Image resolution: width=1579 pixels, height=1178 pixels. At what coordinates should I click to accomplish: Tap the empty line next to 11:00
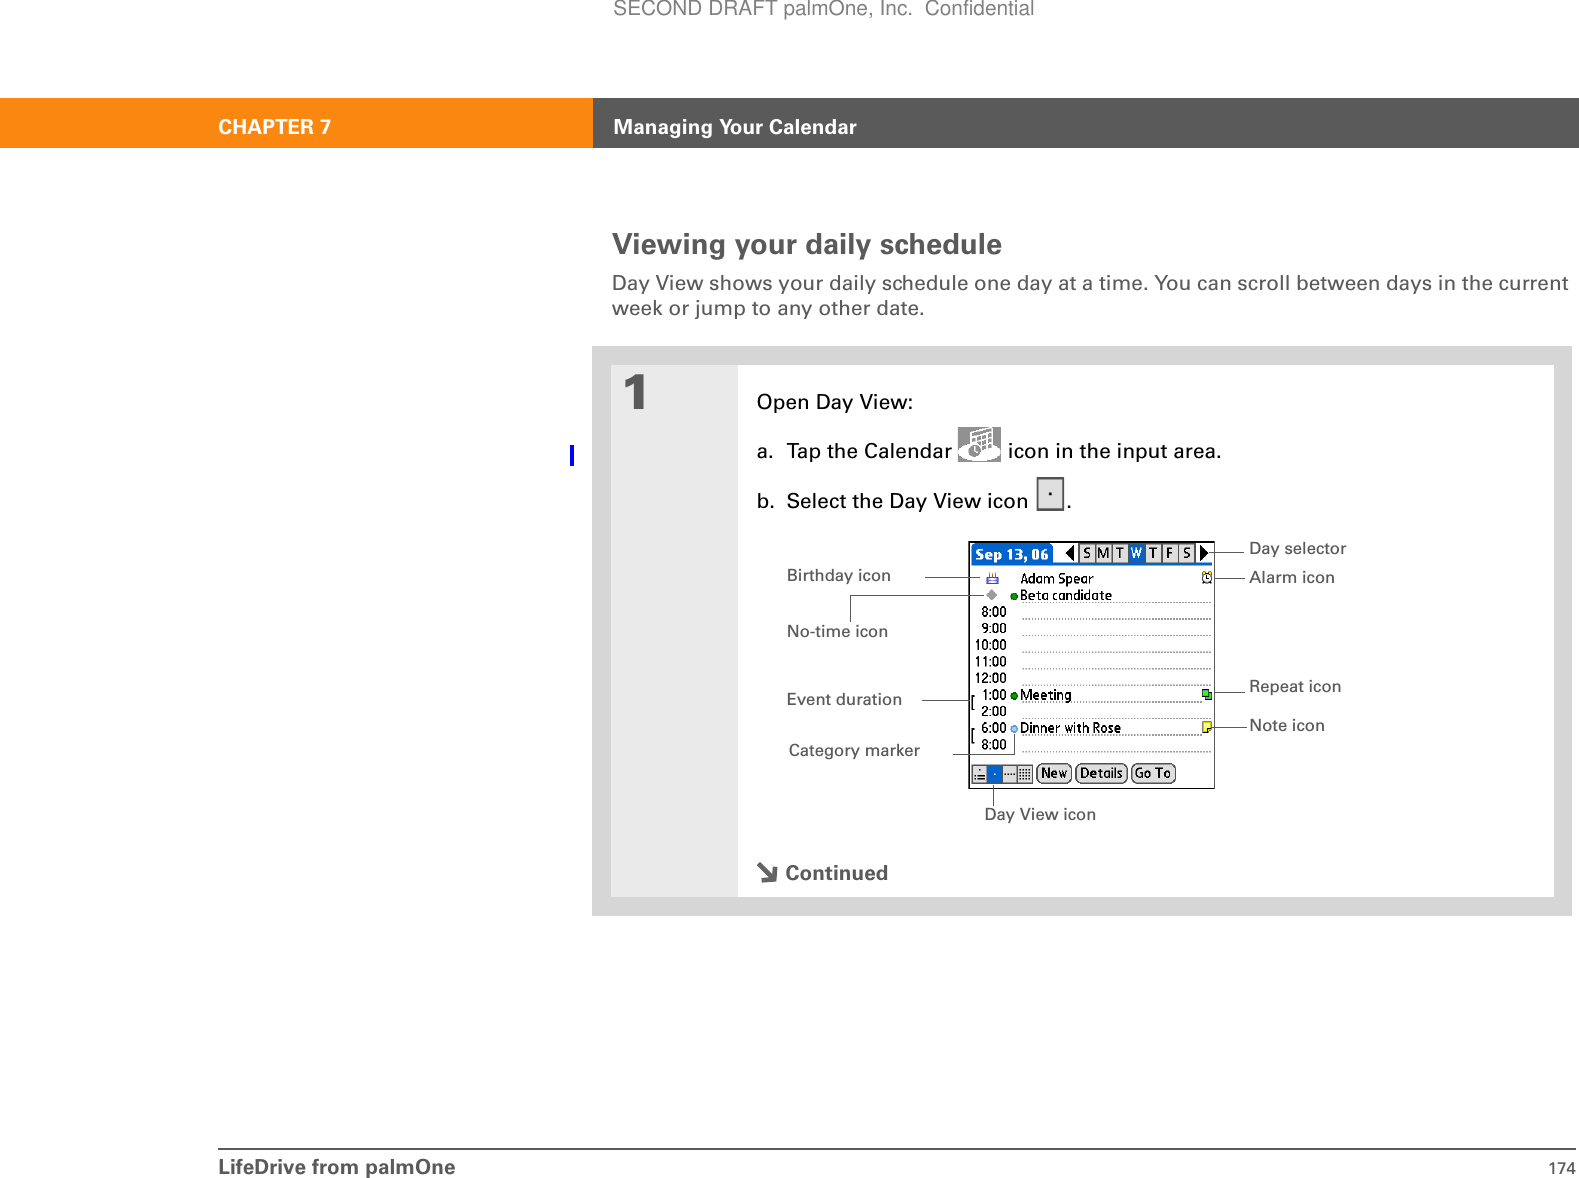(1116, 662)
